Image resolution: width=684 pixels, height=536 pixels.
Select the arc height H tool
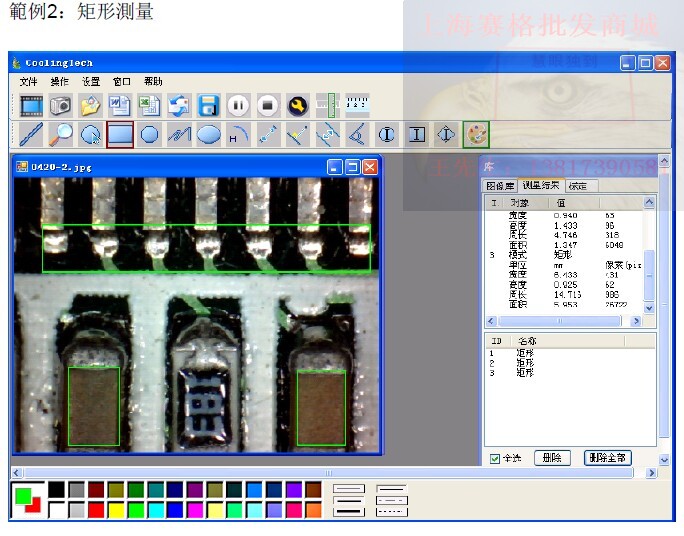(x=239, y=134)
